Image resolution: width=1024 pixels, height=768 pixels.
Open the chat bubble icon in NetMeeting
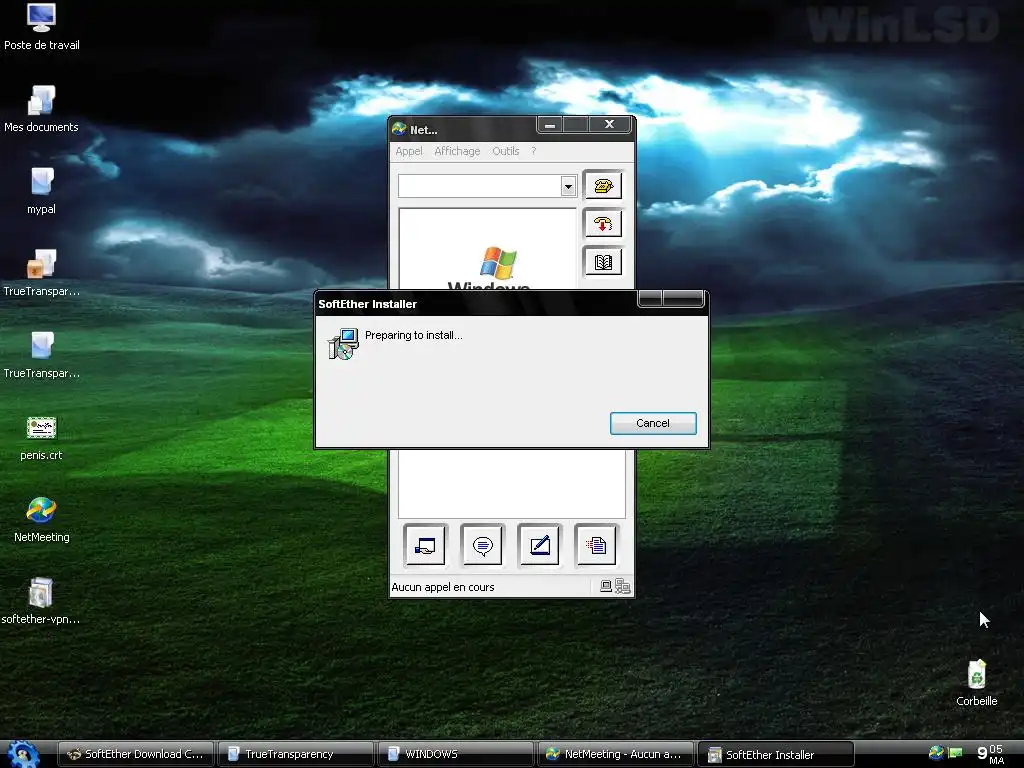pyautogui.click(x=483, y=545)
